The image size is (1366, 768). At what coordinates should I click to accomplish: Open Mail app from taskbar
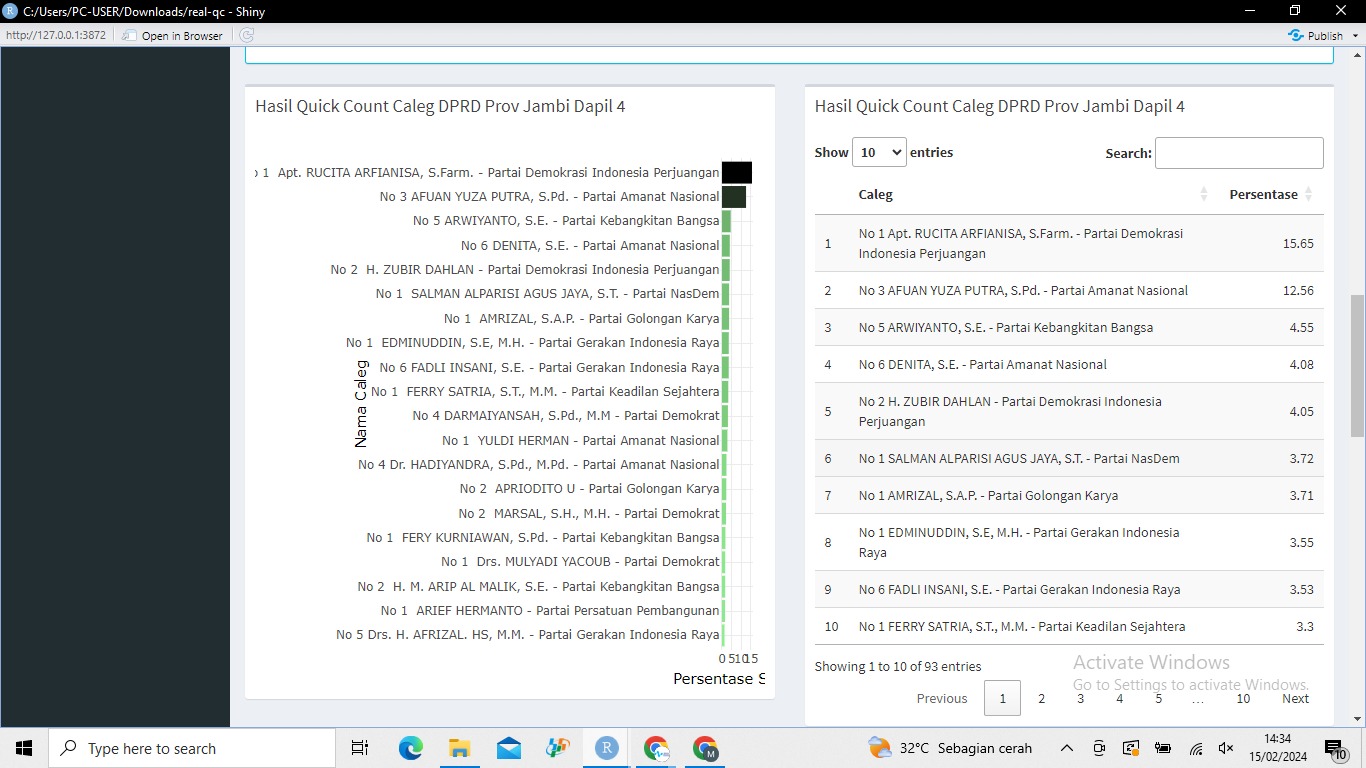tap(508, 748)
